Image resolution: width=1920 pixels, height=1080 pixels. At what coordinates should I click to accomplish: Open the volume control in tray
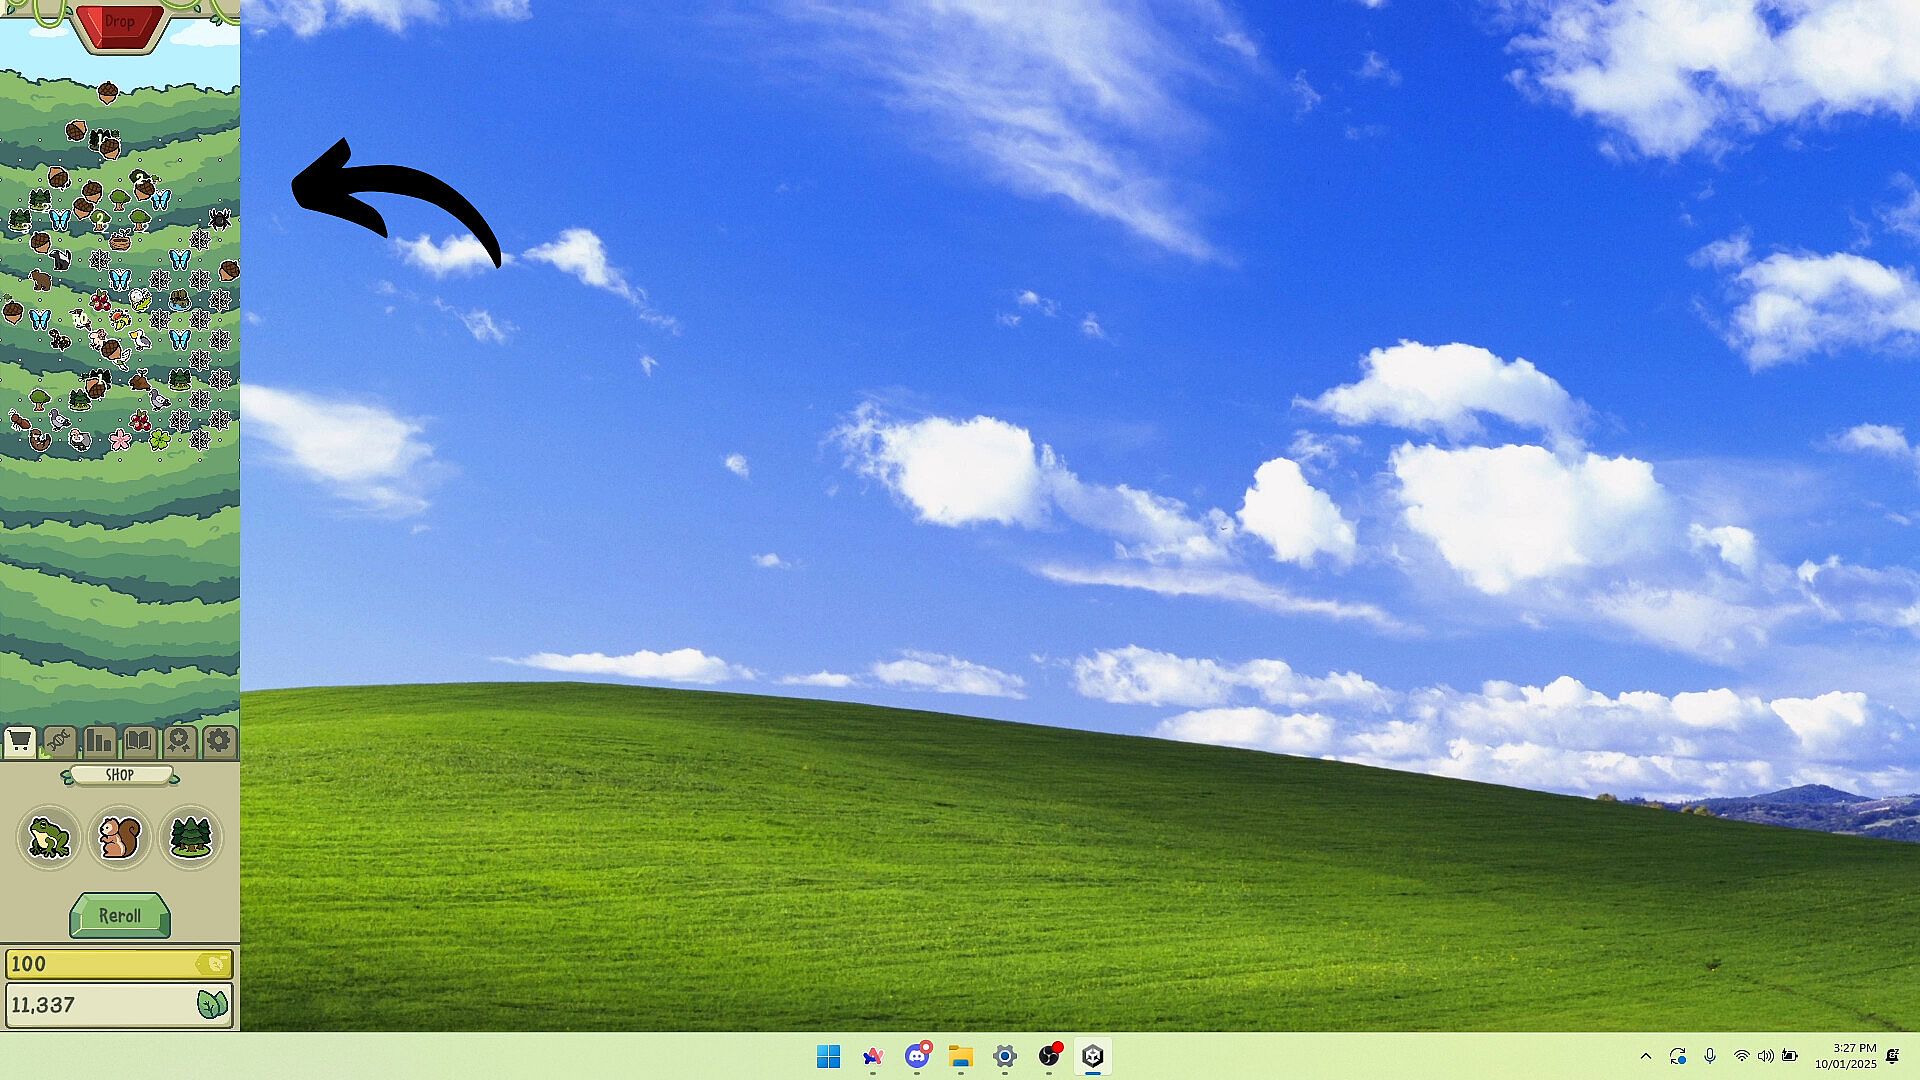[x=1765, y=1056]
